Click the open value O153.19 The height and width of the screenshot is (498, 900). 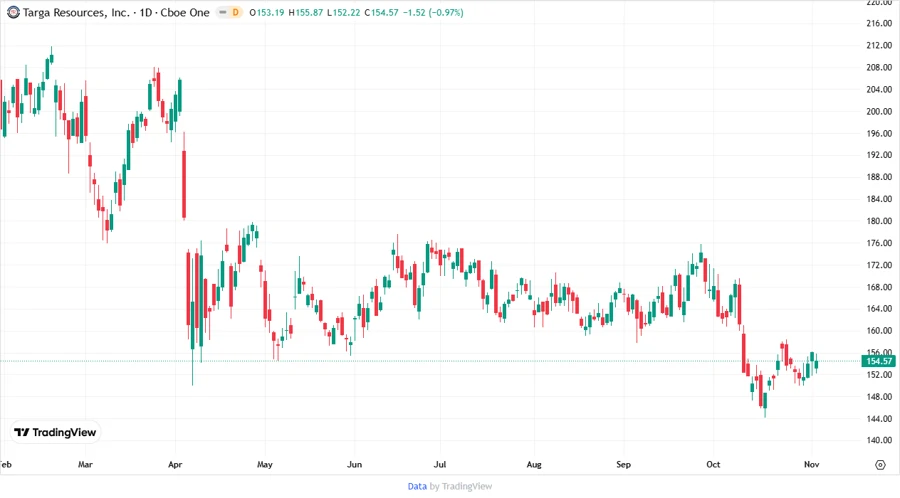(x=267, y=13)
